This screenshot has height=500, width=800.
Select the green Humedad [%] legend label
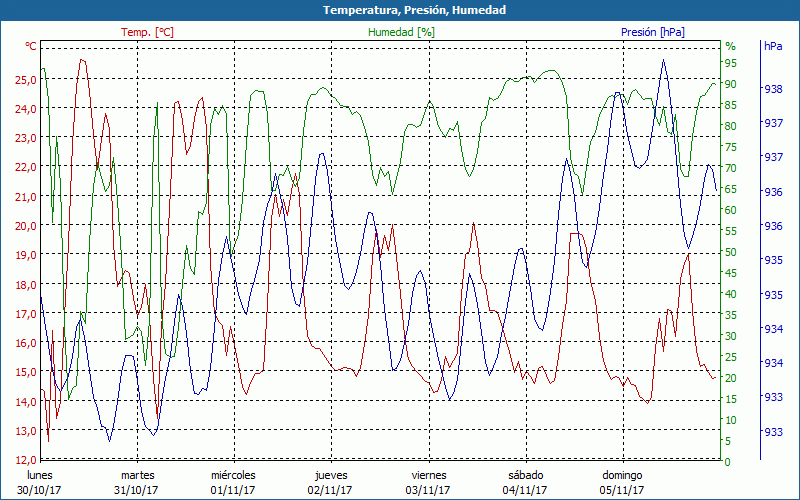tap(401, 32)
